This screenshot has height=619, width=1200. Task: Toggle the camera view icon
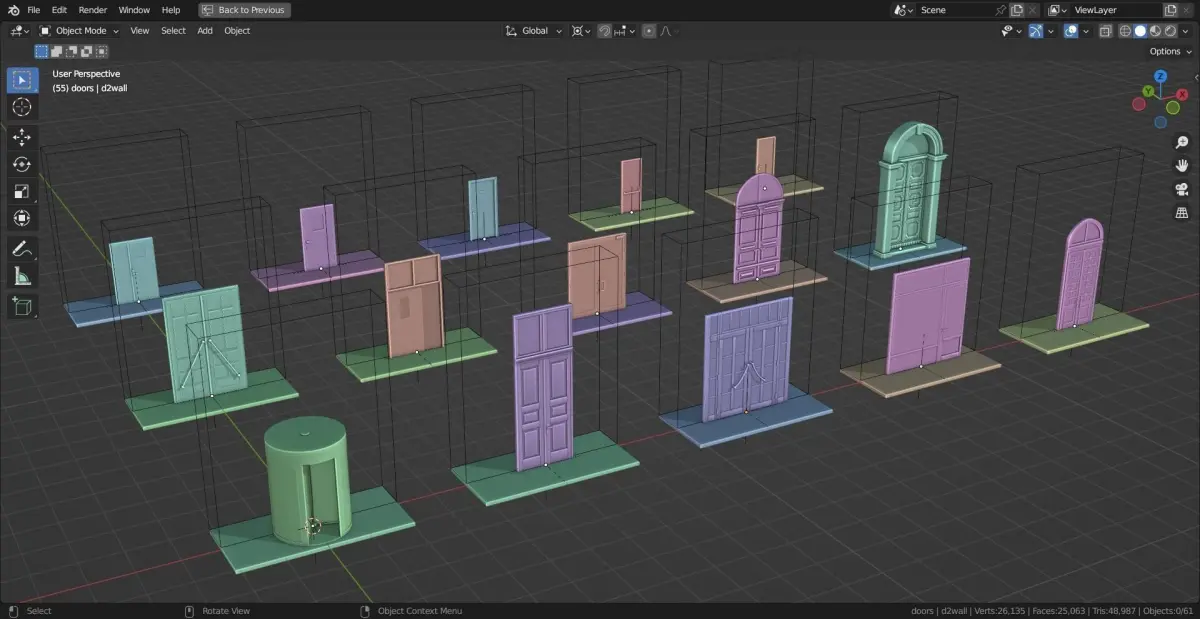point(1181,189)
